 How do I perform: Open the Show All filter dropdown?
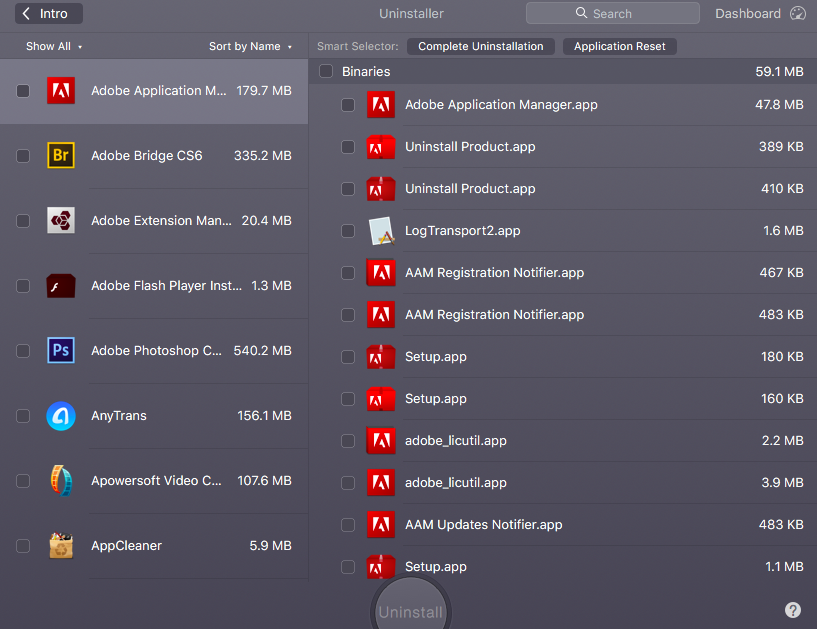click(54, 46)
